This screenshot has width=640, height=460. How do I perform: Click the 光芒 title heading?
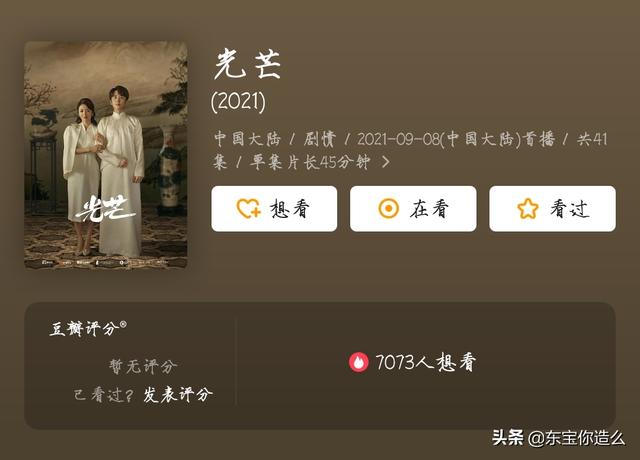[x=247, y=64]
